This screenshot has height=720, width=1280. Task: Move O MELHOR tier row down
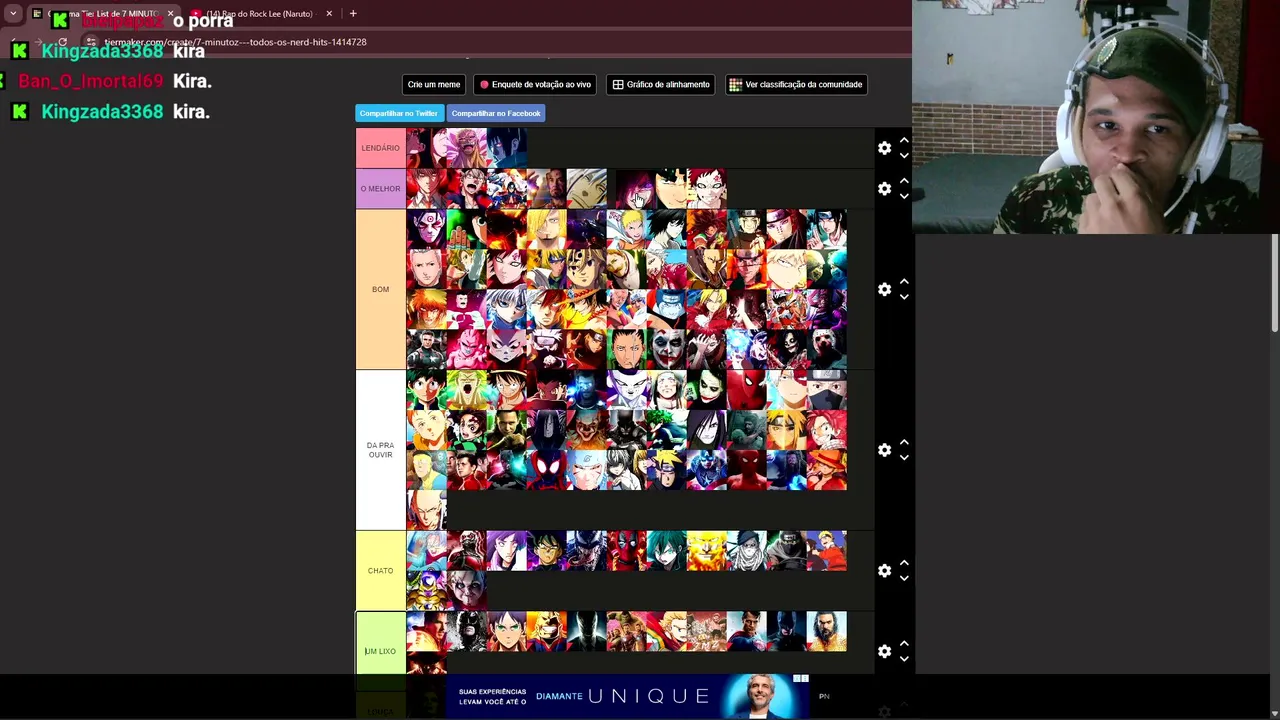[x=904, y=196]
